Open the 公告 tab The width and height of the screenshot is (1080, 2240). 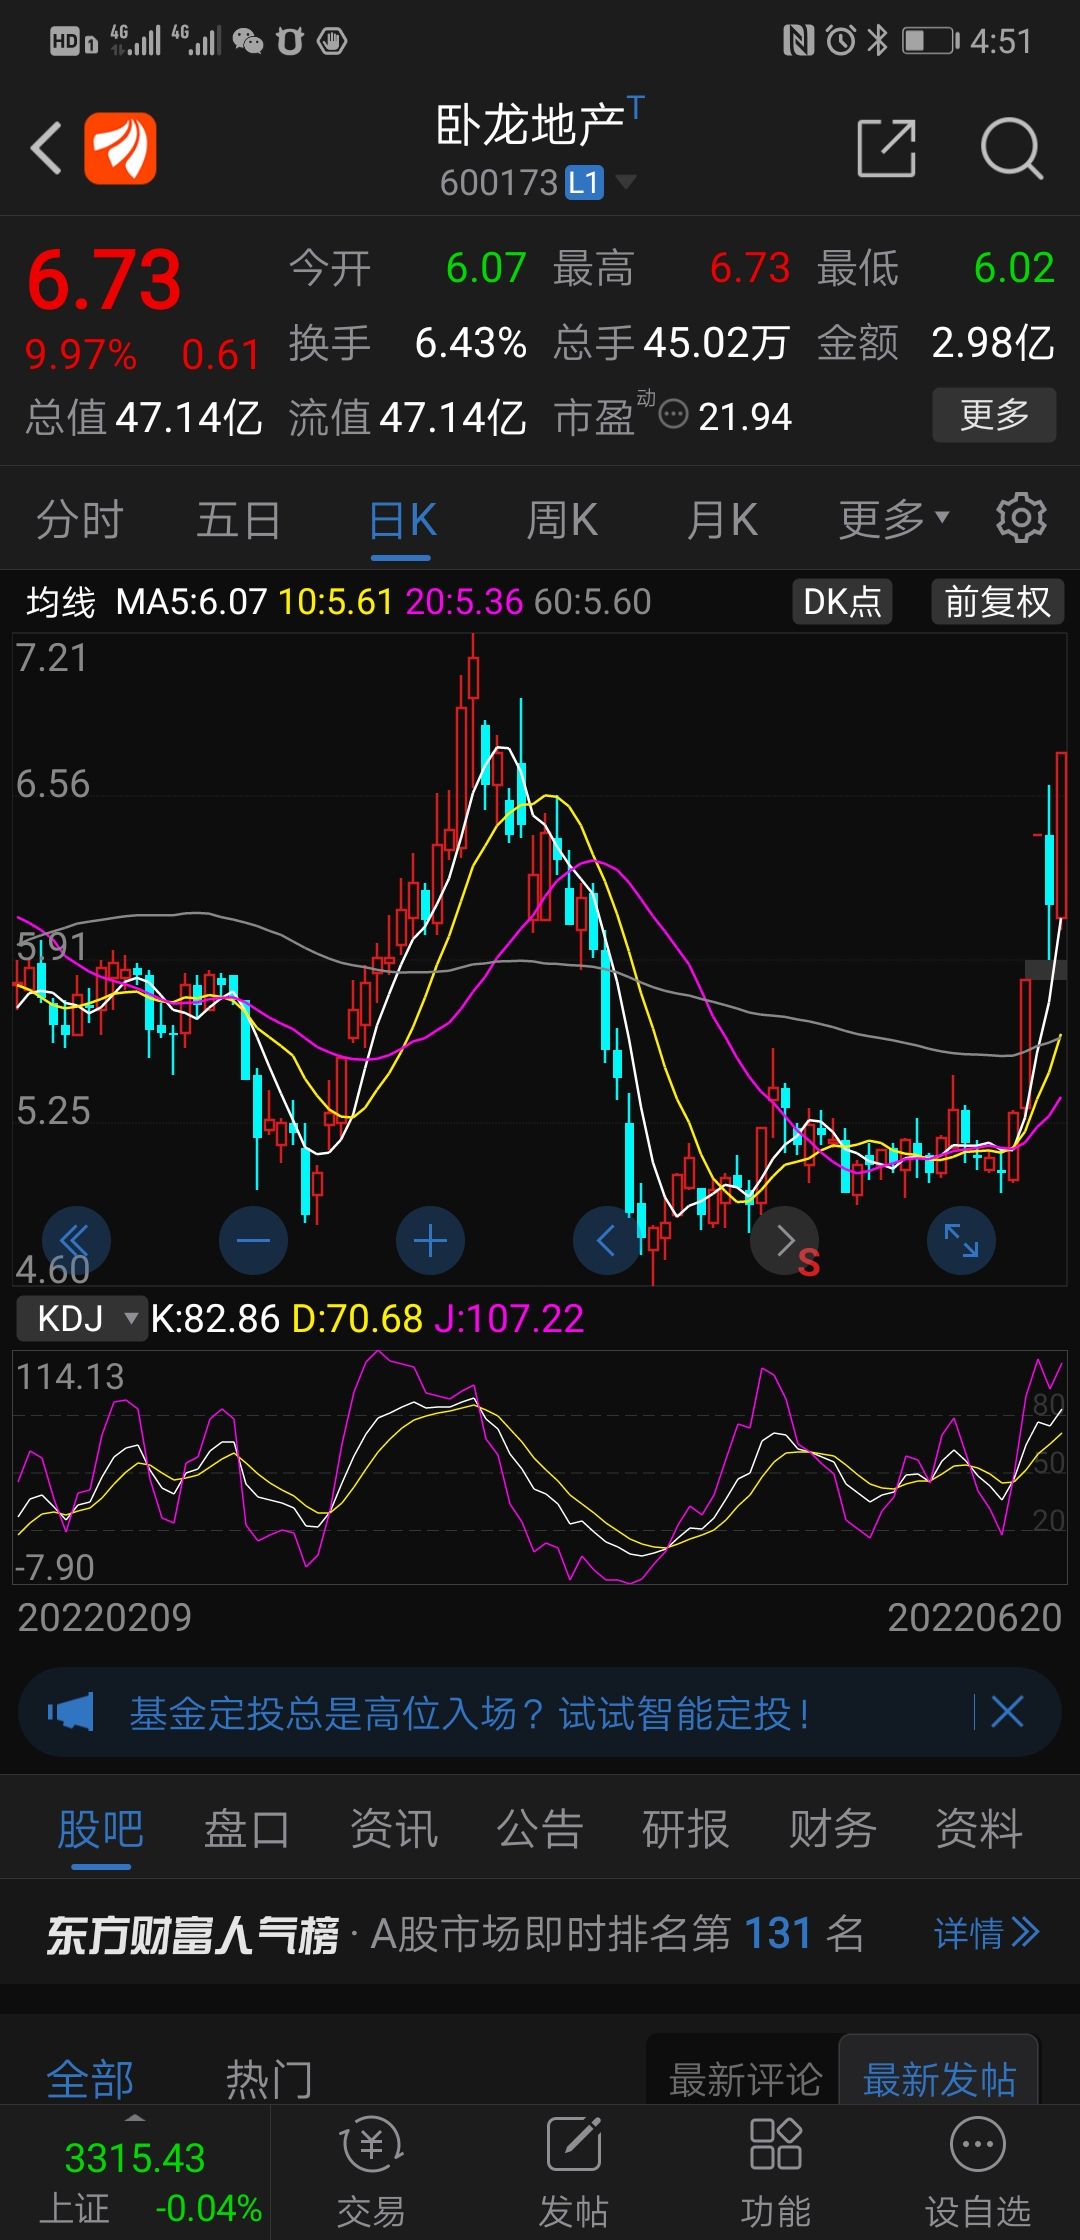[x=539, y=1829]
